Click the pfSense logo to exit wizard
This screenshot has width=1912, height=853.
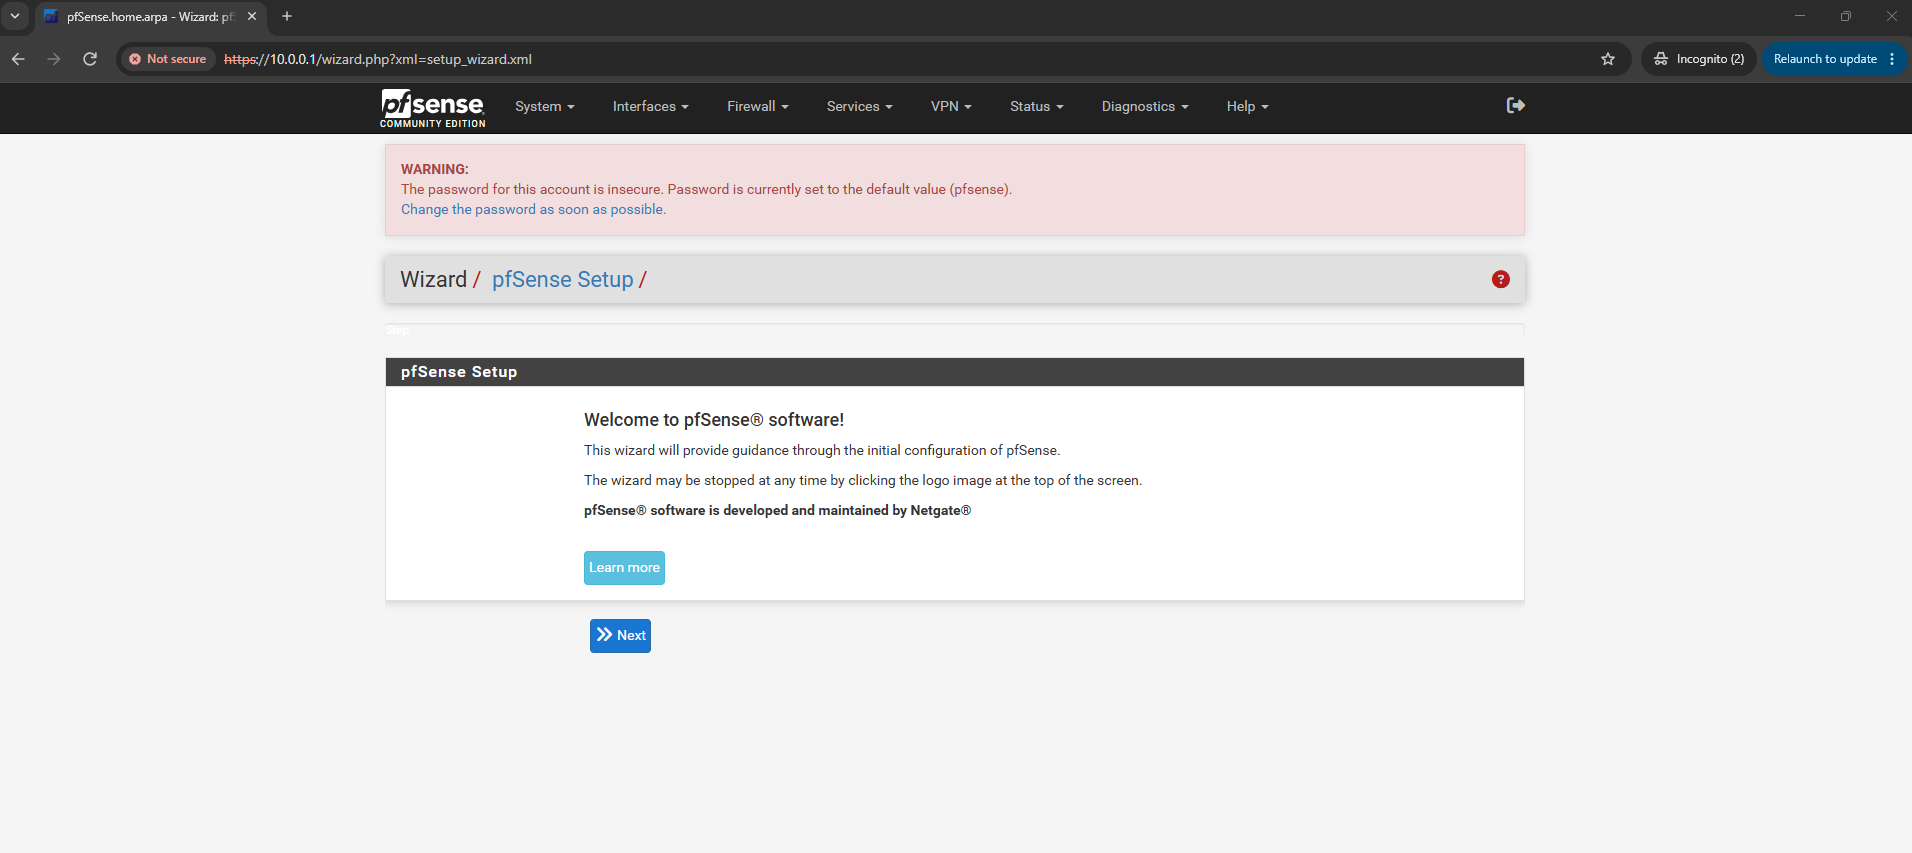click(x=432, y=108)
